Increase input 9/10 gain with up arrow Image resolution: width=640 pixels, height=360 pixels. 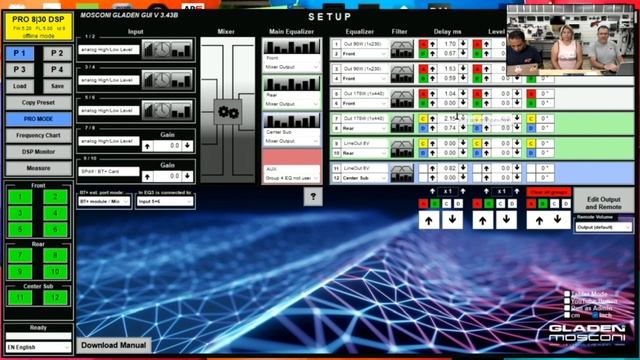pyautogui.click(x=147, y=176)
